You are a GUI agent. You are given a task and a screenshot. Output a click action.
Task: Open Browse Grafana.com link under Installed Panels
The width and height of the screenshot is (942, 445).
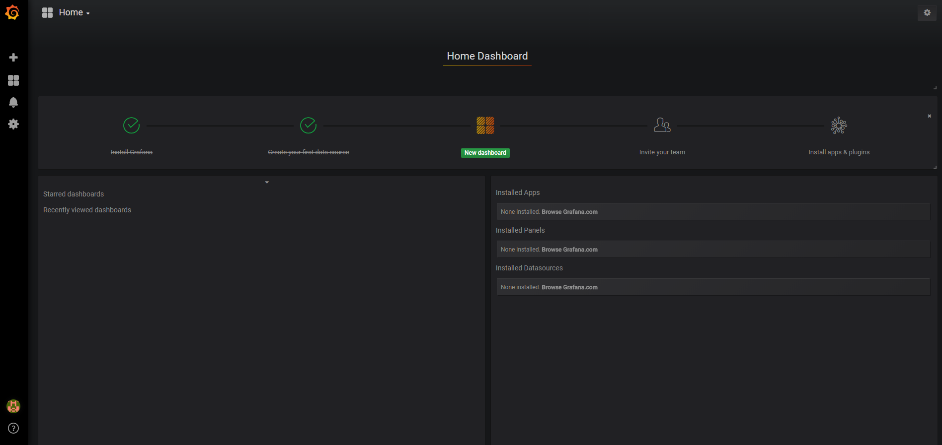pos(570,249)
